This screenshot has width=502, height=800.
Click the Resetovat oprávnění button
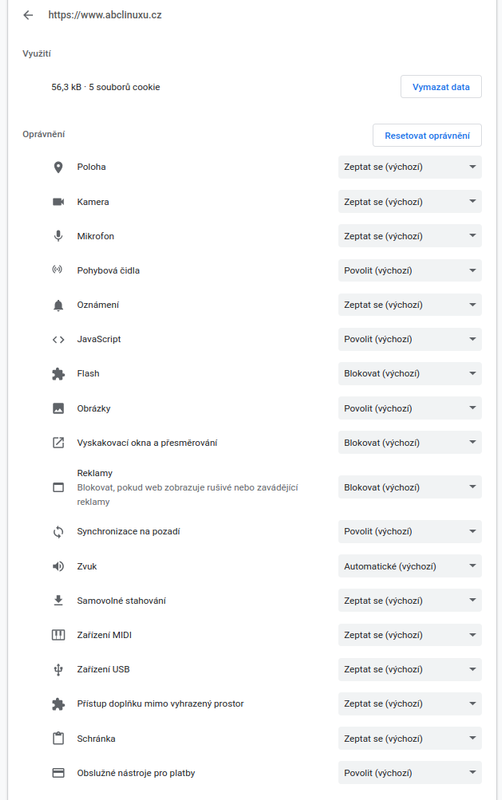click(427, 135)
